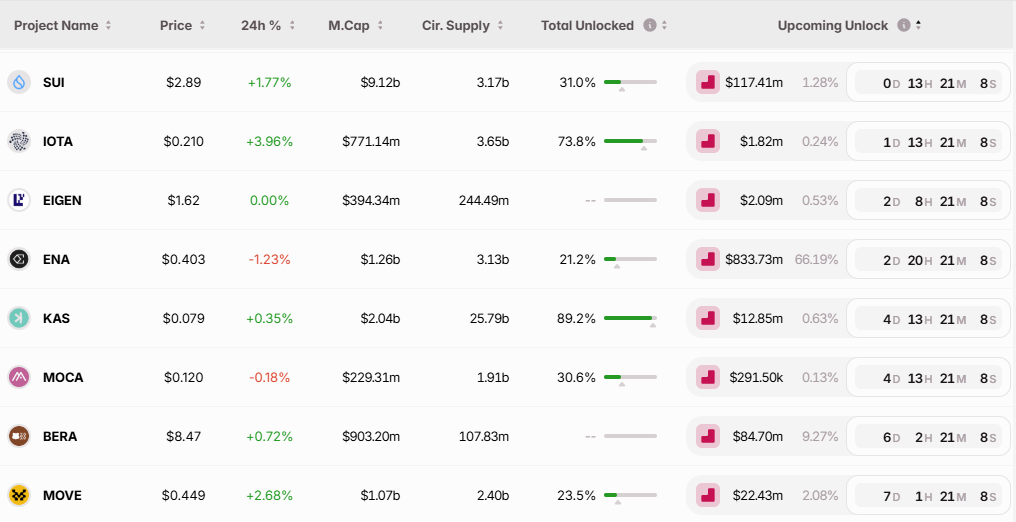
Task: Click the Cir. Supply column header label
Action: 456,25
